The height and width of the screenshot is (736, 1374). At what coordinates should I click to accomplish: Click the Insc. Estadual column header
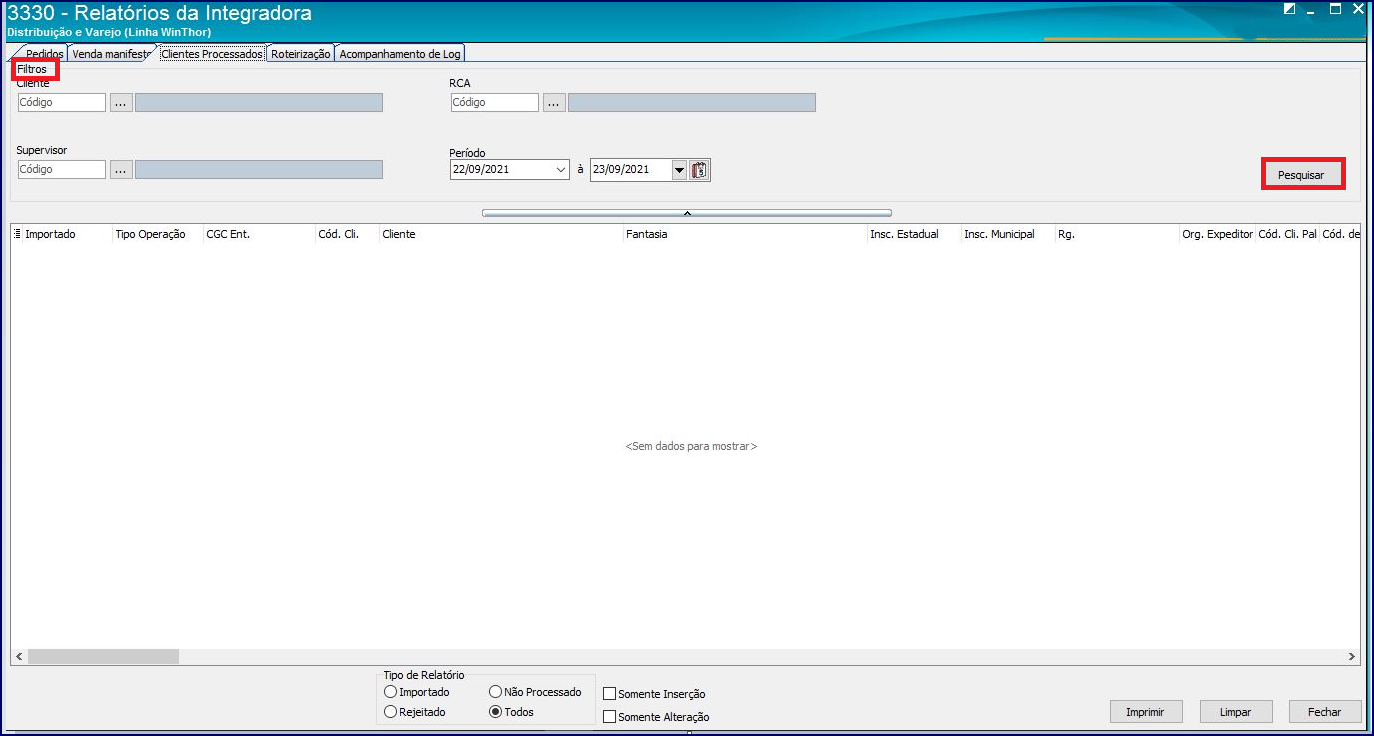click(914, 234)
